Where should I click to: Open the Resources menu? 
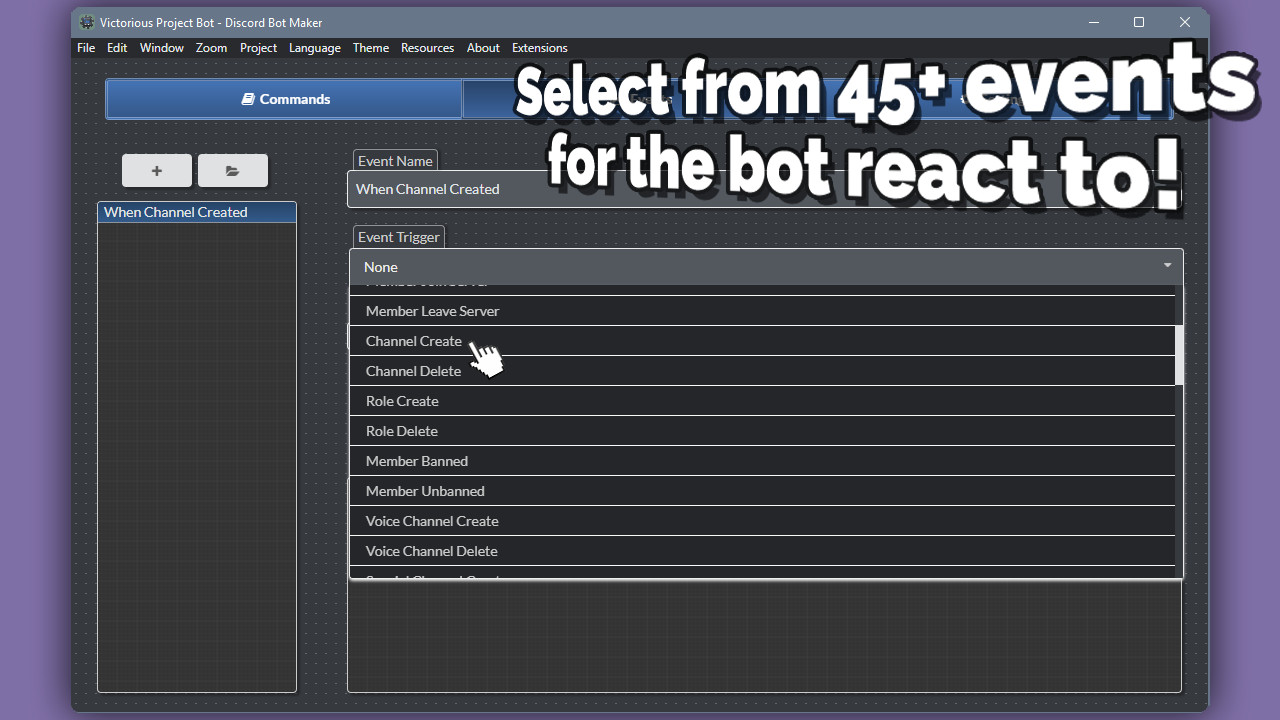click(427, 47)
